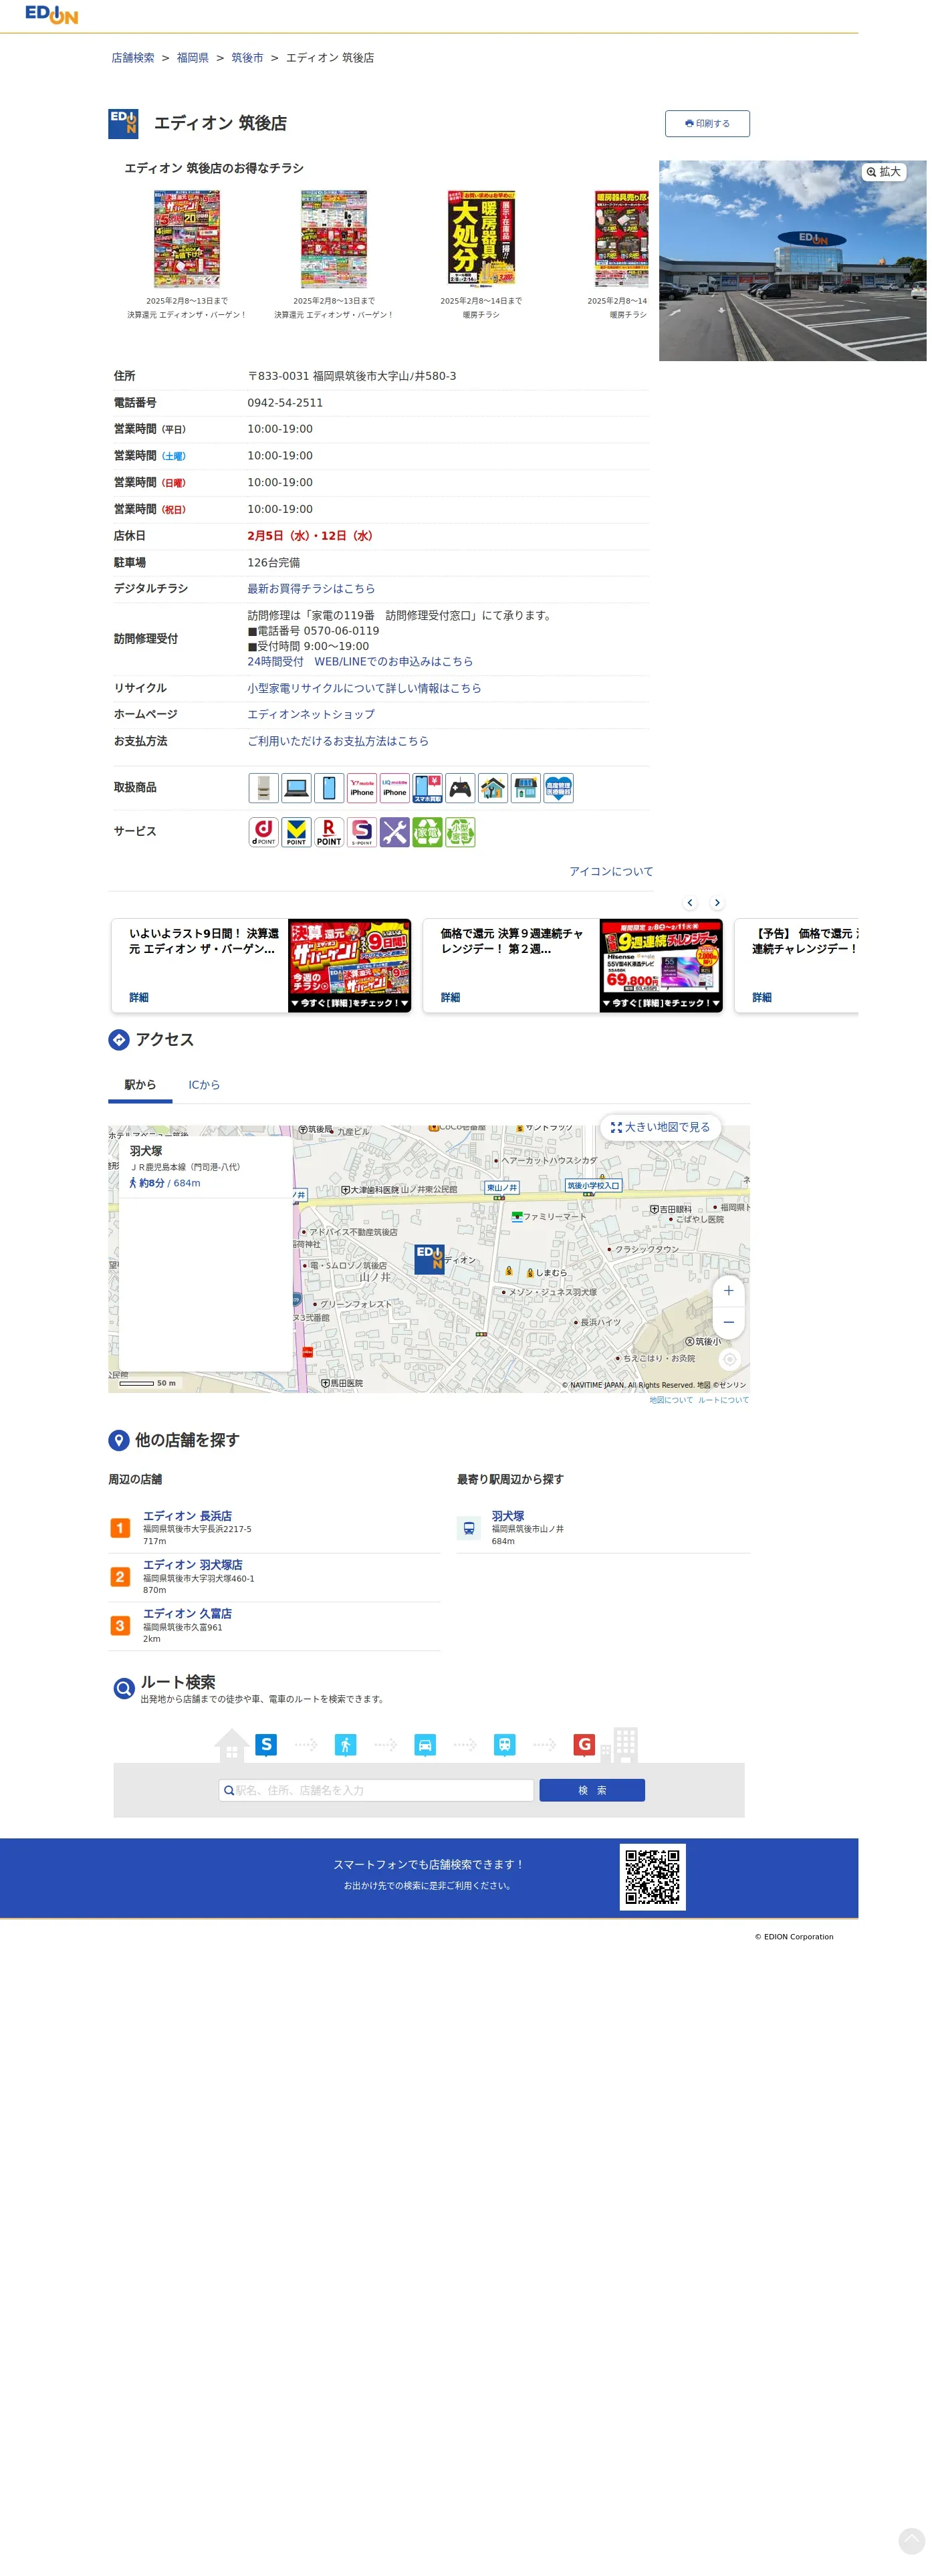932x2576 pixels.
Task: Click the 検索 route search button
Action: click(x=592, y=1790)
